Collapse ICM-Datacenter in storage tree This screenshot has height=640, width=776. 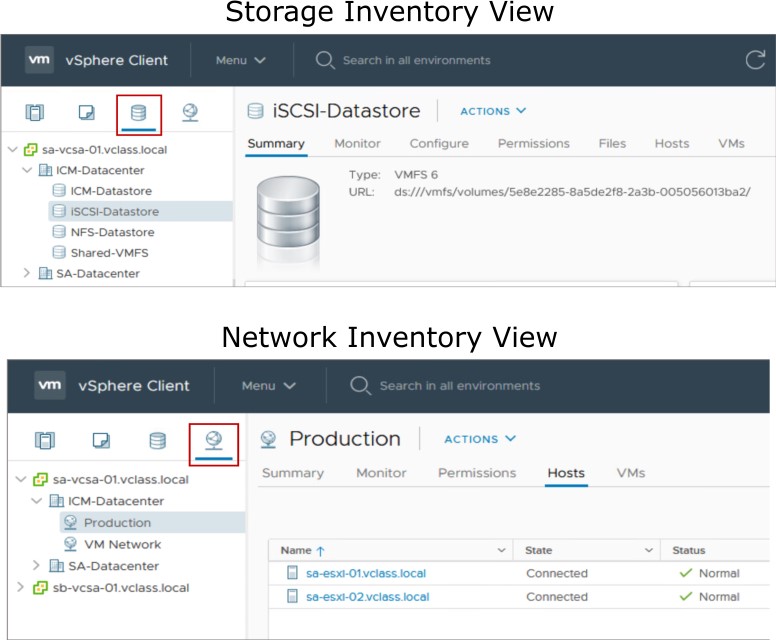27,170
